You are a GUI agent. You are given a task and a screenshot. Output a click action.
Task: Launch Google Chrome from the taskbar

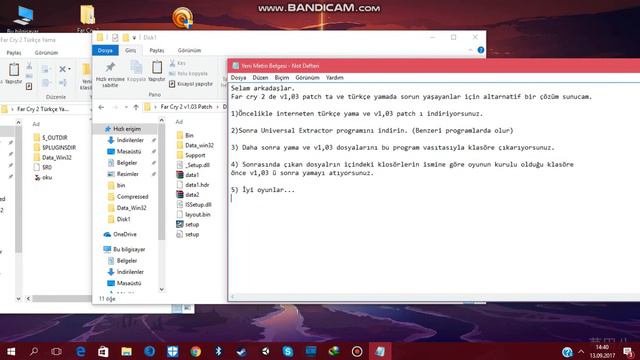click(196, 351)
